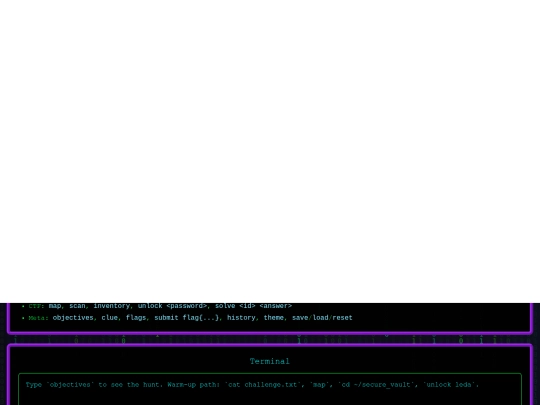The image size is (540, 405).
Task: Click the 'scan' command in the CTF list
Action: point(77,306)
